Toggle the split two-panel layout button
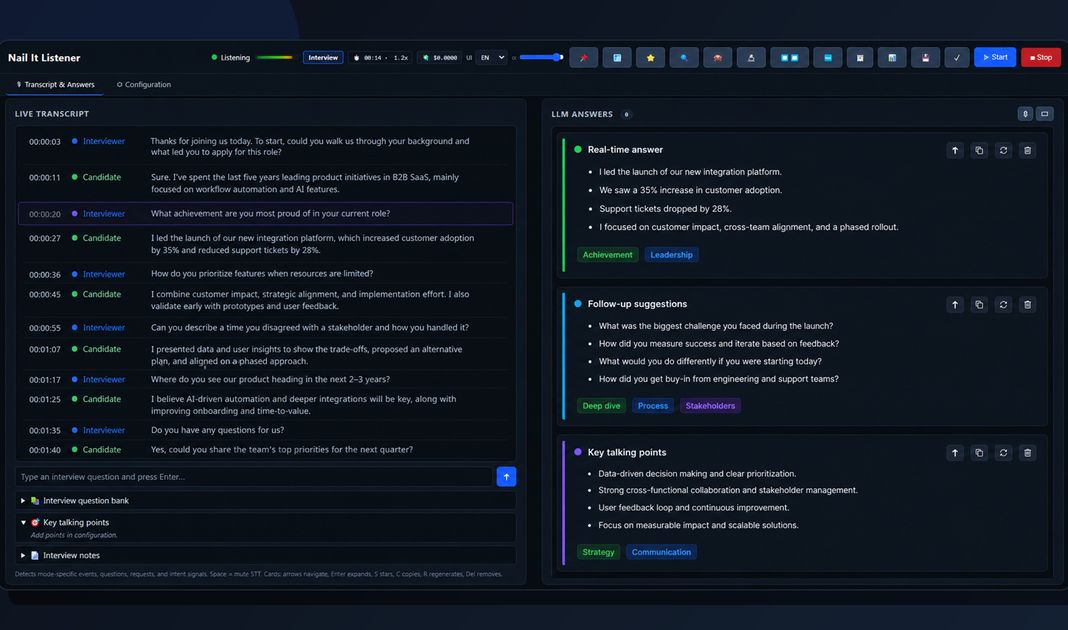1068x630 pixels. pyautogui.click(x=789, y=58)
